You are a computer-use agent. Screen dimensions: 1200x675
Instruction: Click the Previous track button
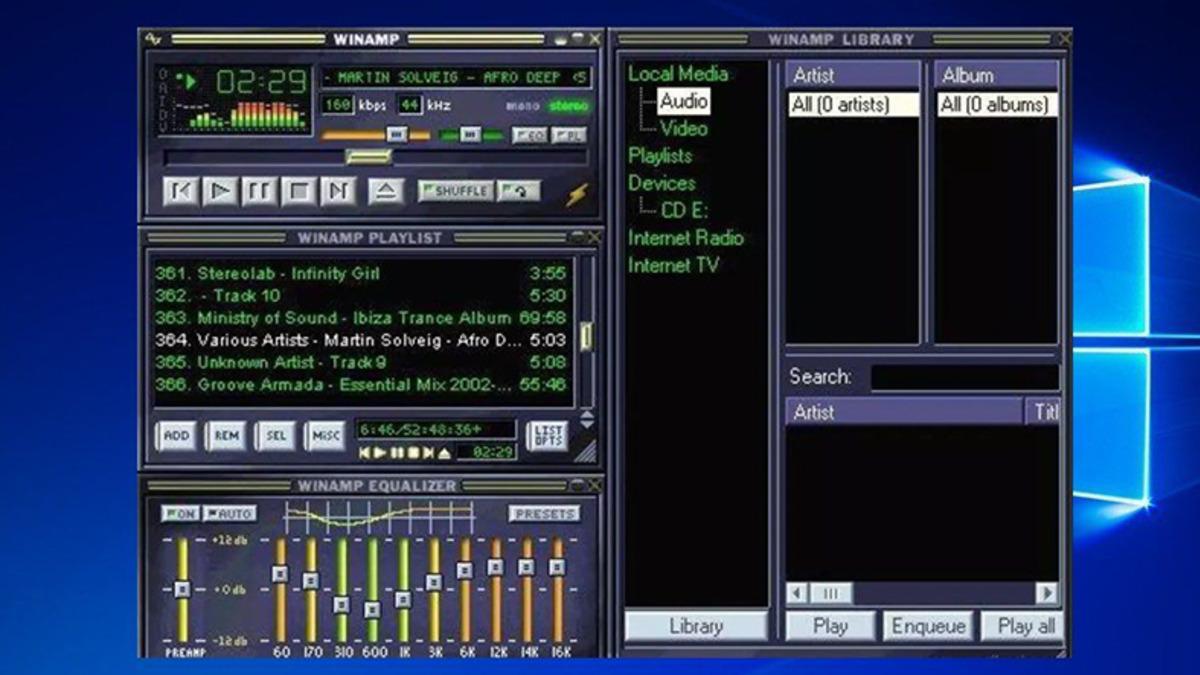click(181, 191)
